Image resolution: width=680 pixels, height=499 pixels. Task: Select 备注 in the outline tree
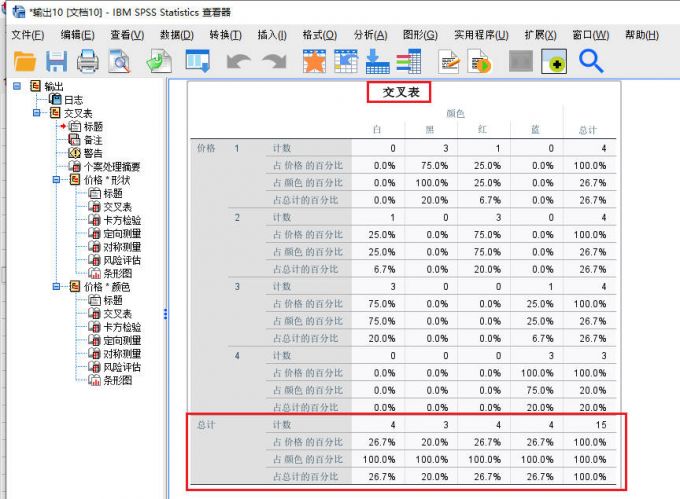pyautogui.click(x=93, y=140)
